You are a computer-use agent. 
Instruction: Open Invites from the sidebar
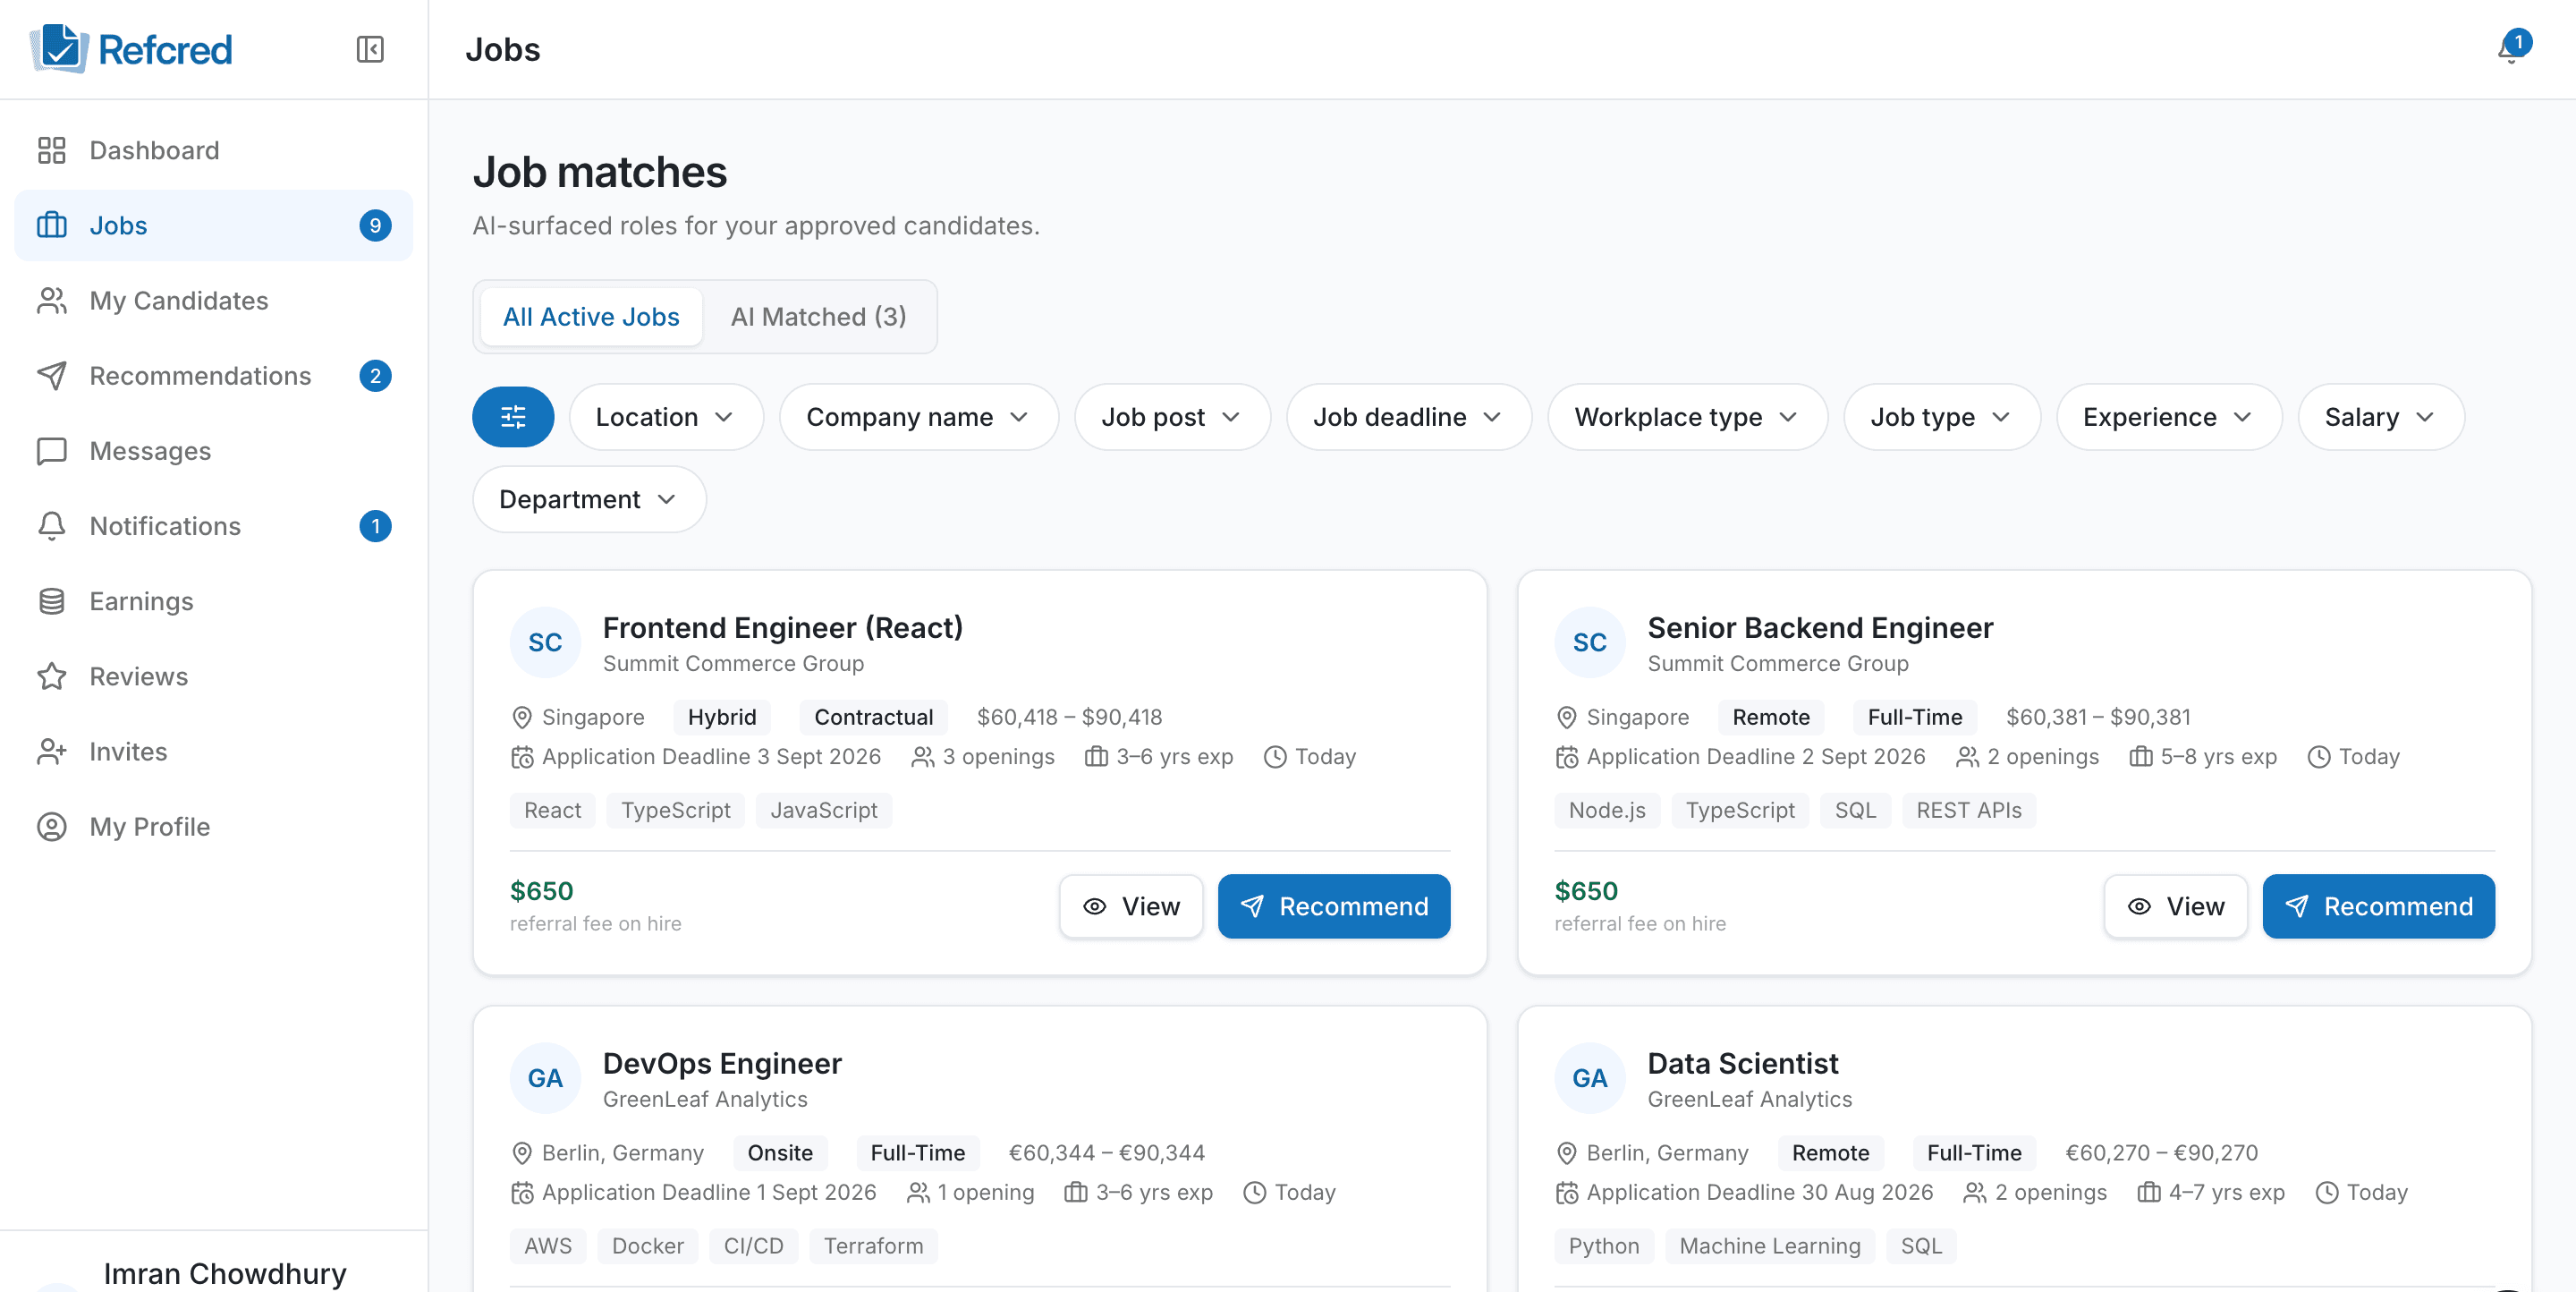tap(213, 751)
